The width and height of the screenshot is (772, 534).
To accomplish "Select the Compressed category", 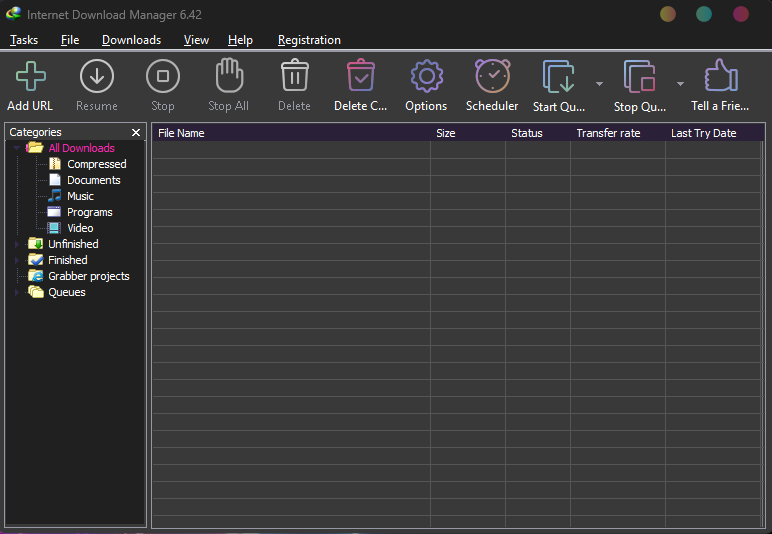I will pyautogui.click(x=96, y=164).
